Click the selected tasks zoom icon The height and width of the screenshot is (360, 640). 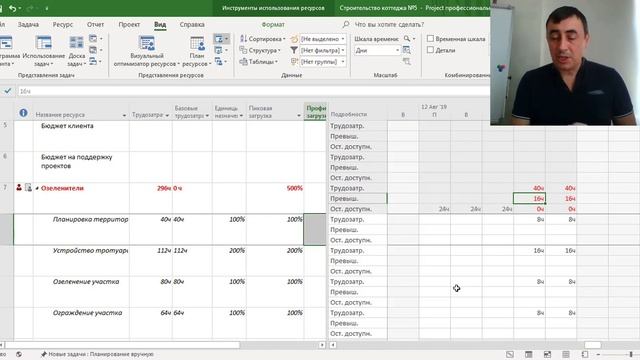[407, 62]
